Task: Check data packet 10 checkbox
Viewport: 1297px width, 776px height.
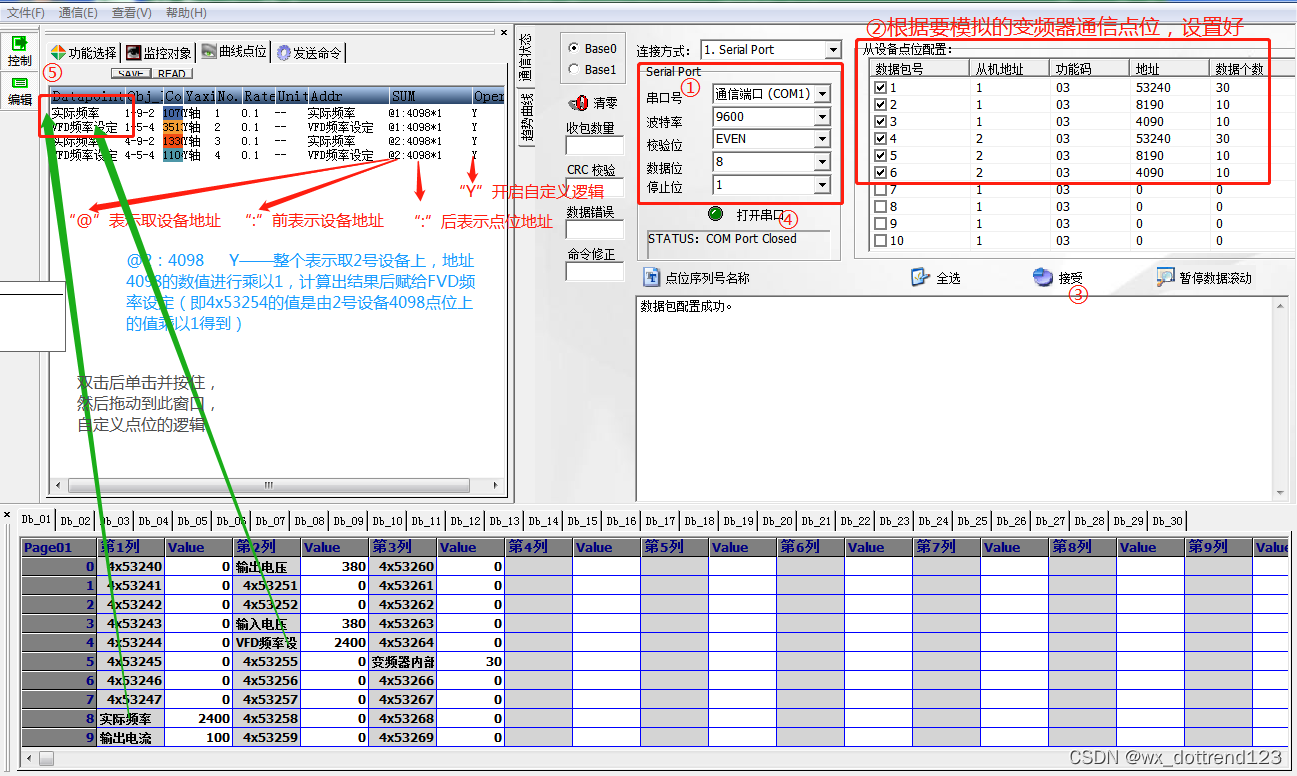Action: pyautogui.click(x=880, y=240)
